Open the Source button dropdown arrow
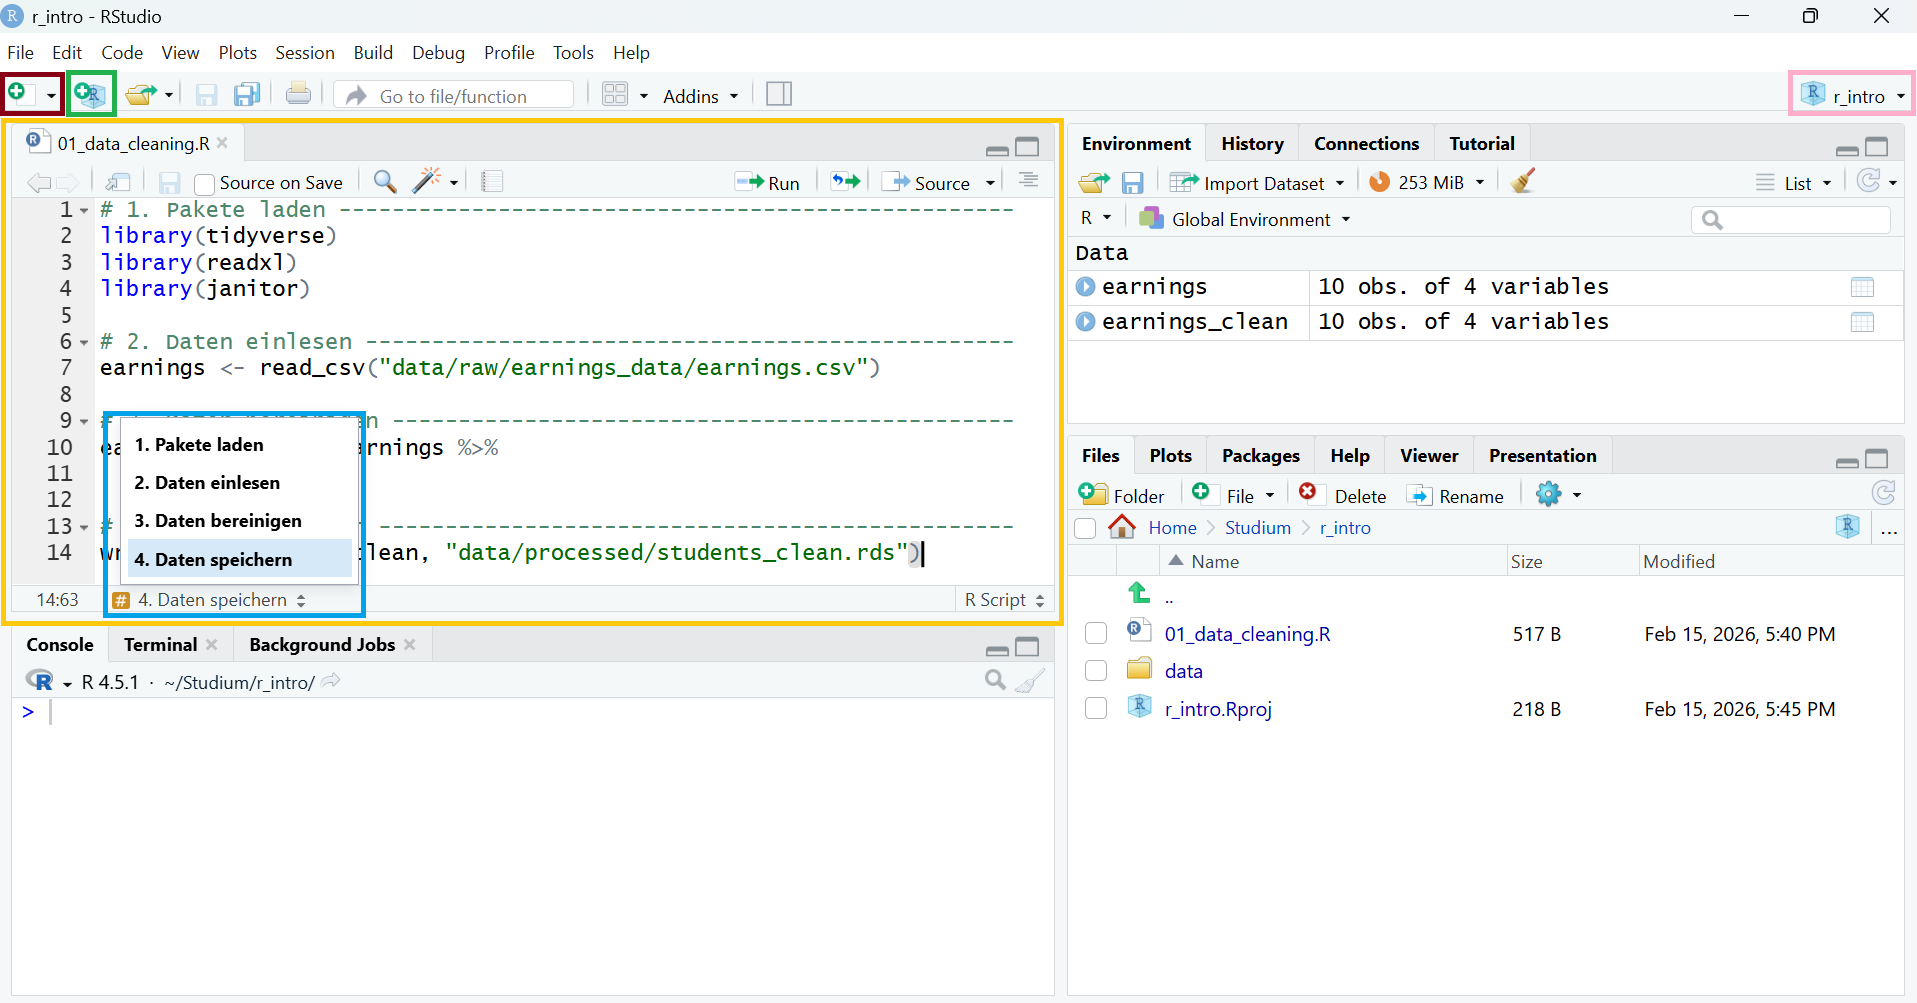 pyautogui.click(x=990, y=183)
